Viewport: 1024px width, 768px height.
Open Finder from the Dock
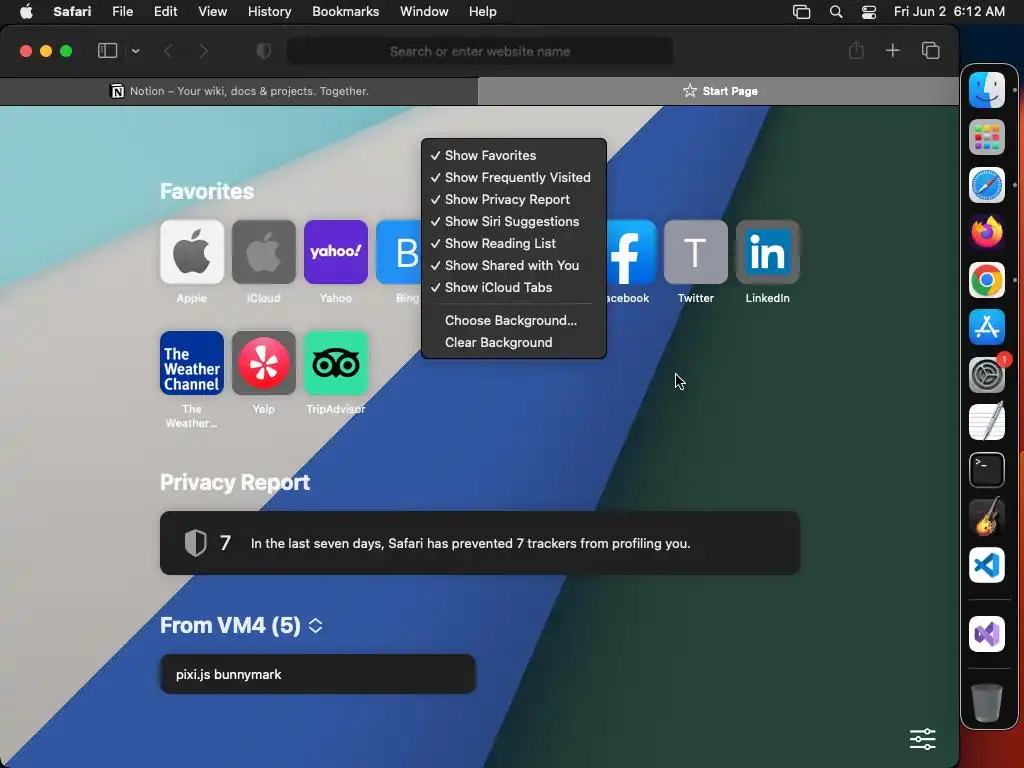click(x=987, y=89)
